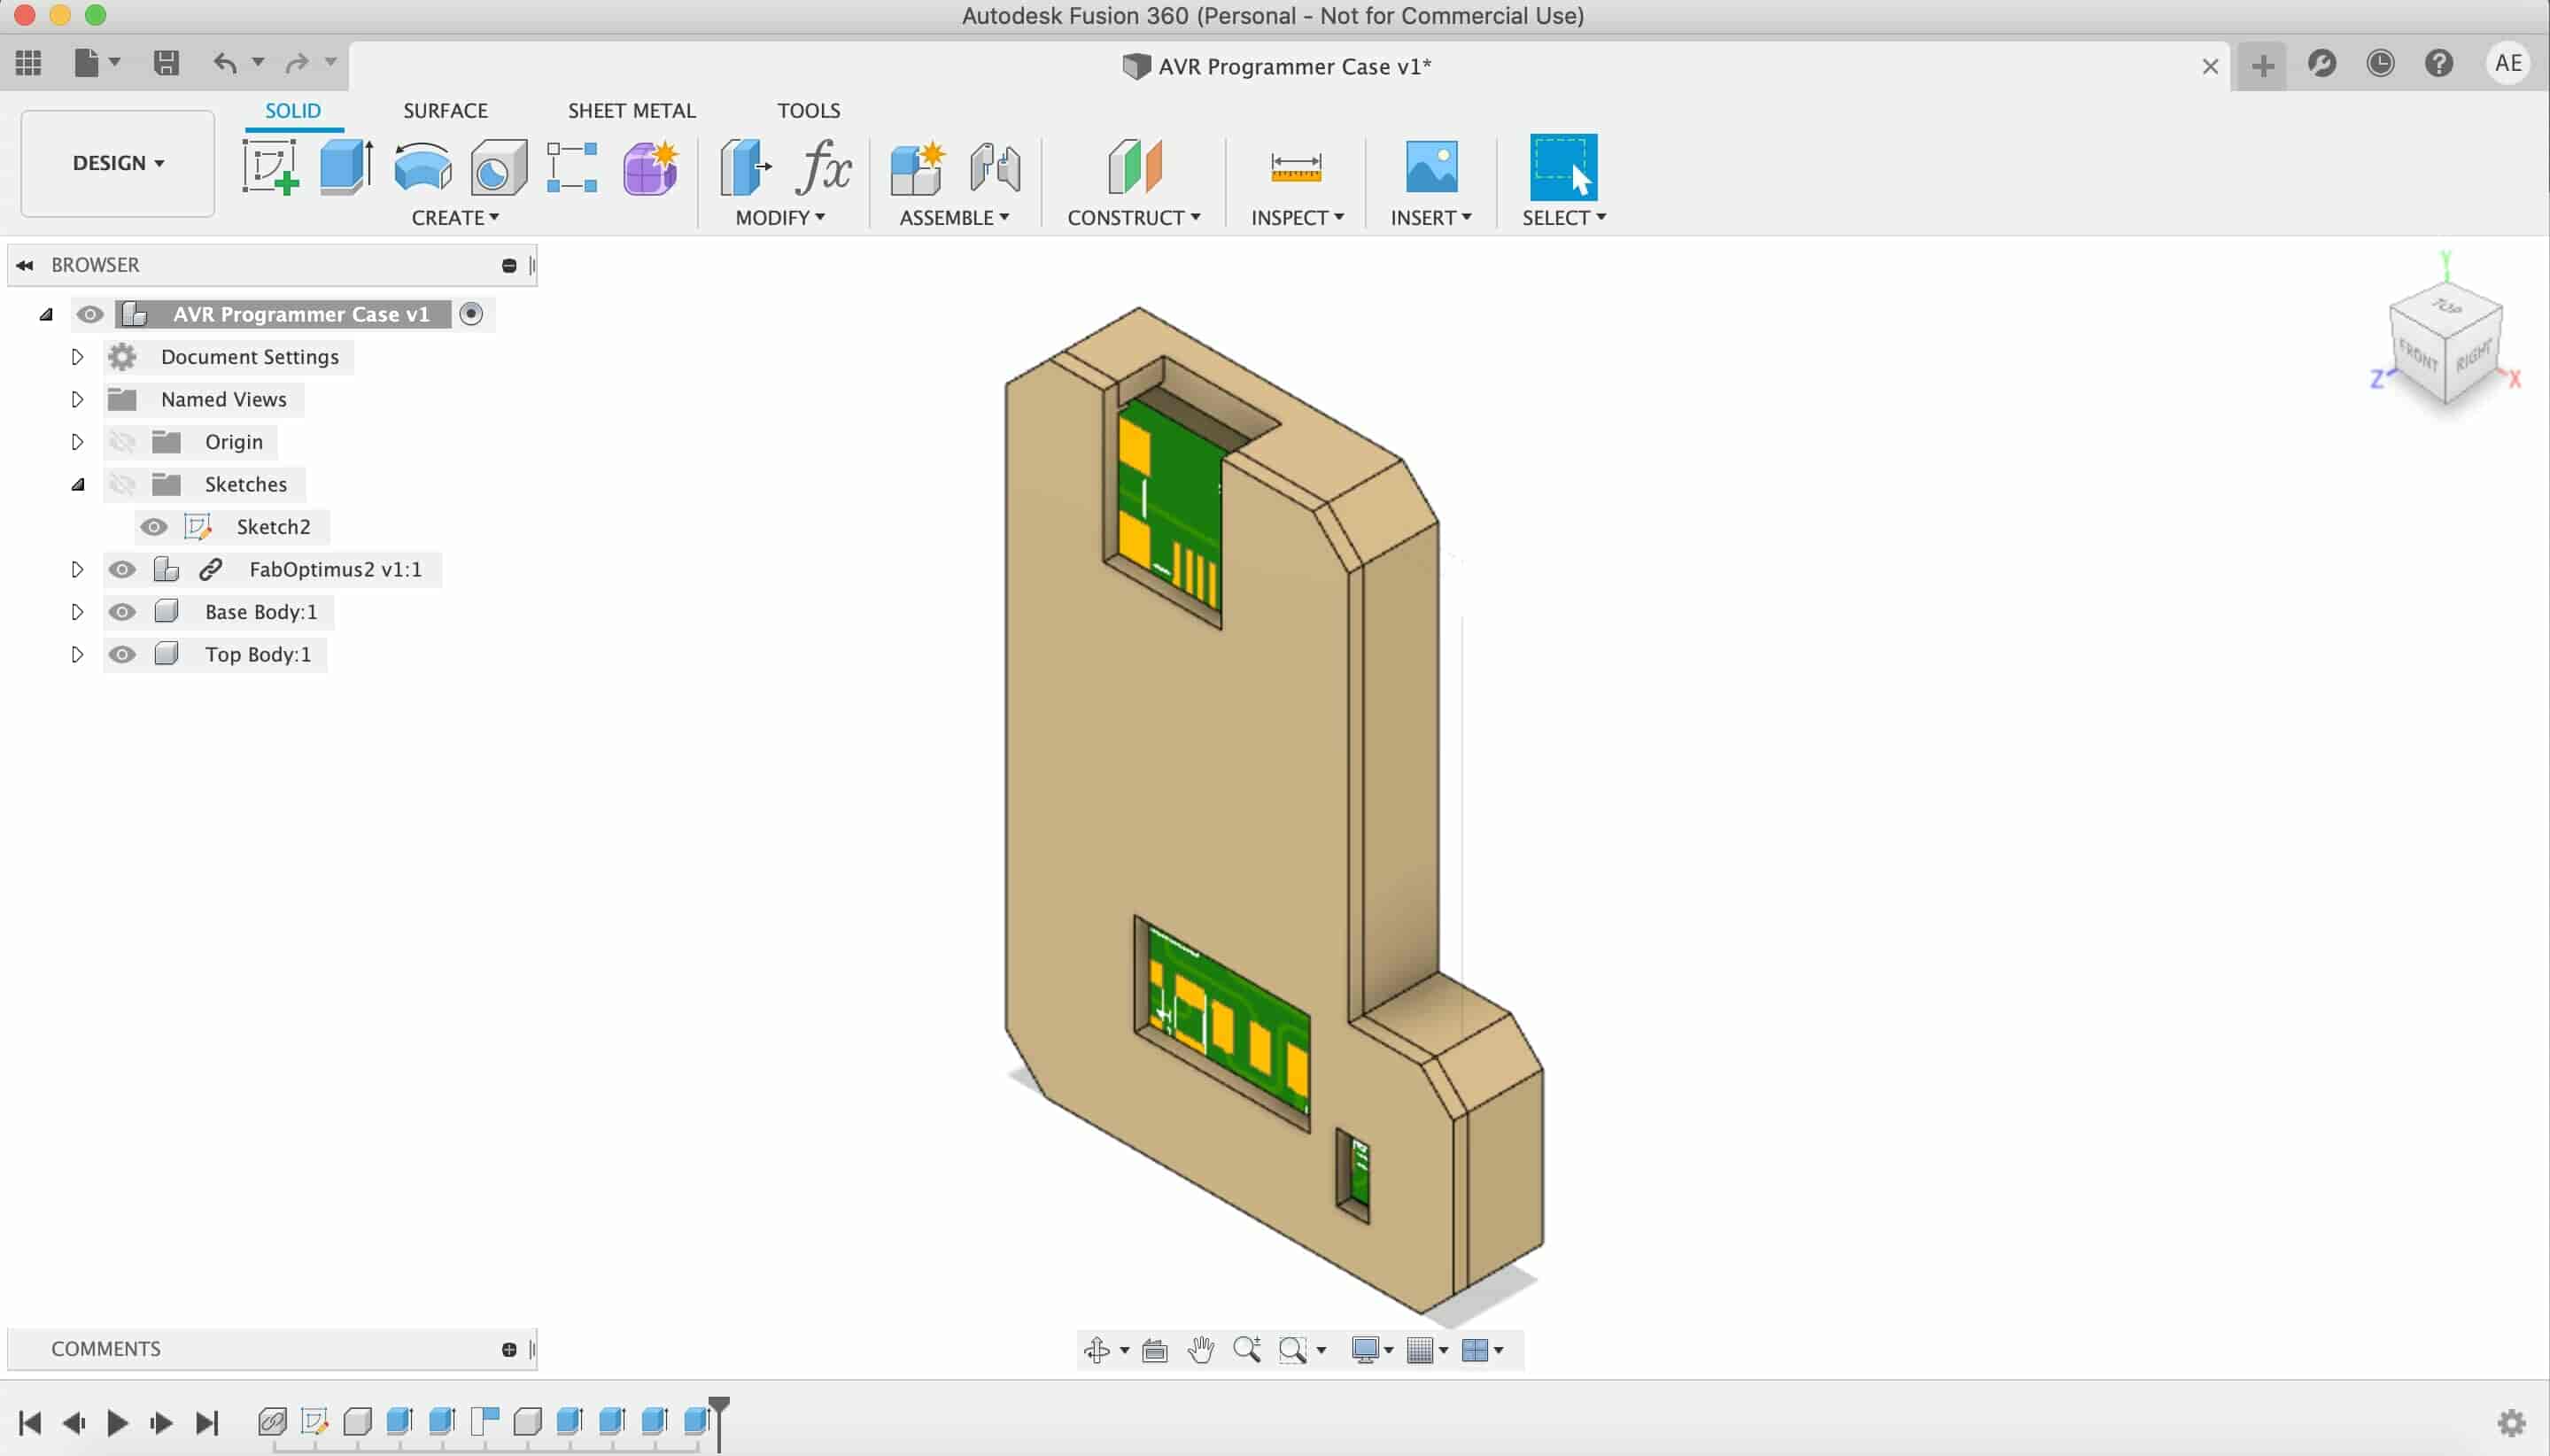
Task: Open the Orbit navigation tool
Action: 1097,1350
